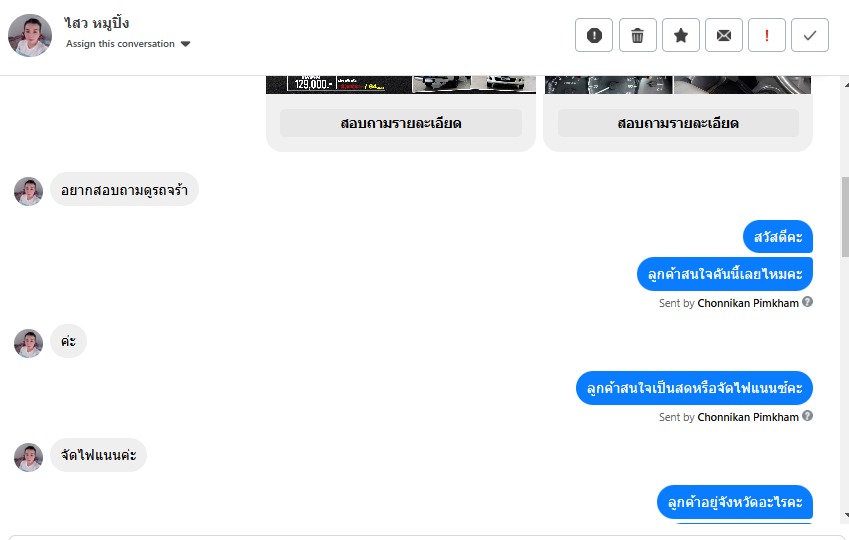Star this conversation to follow up

pyautogui.click(x=681, y=35)
